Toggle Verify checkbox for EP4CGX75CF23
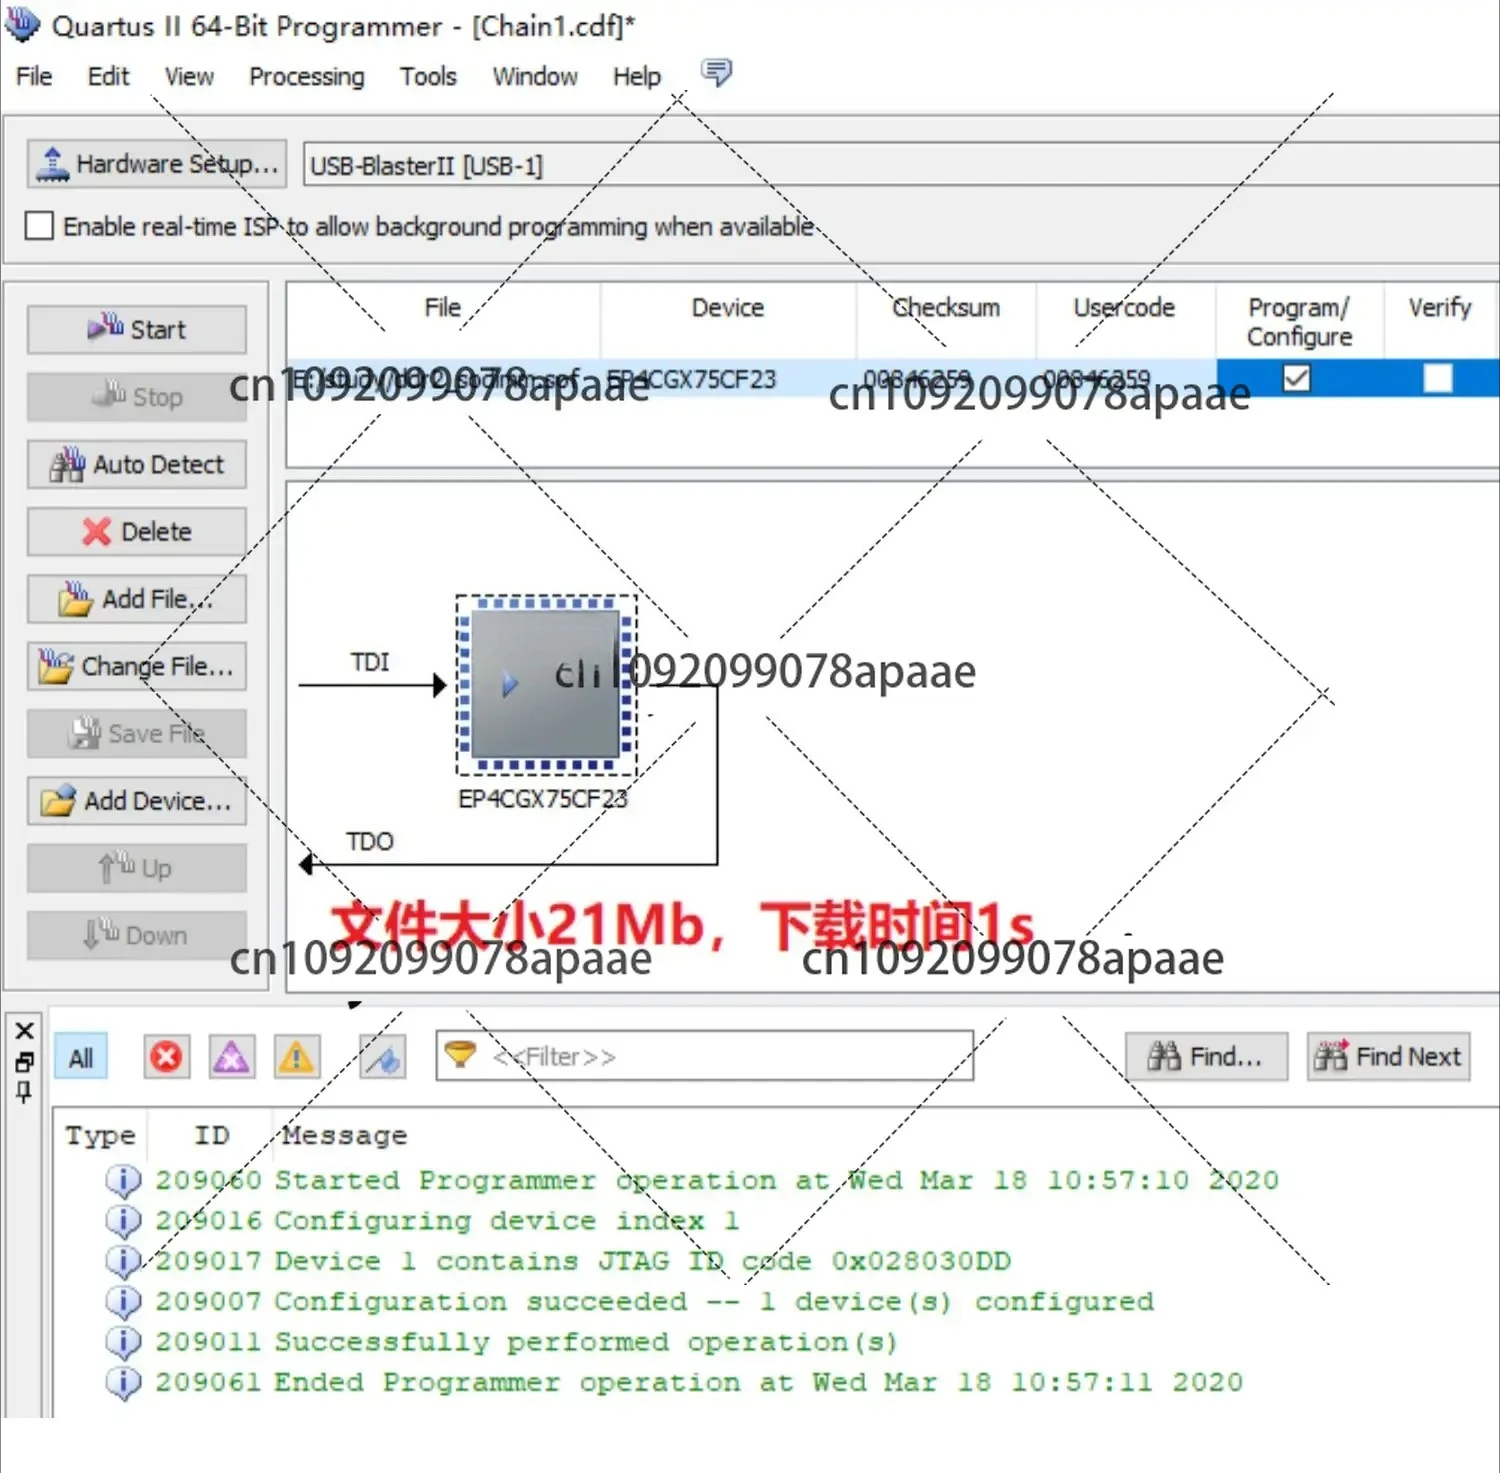 [x=1438, y=378]
